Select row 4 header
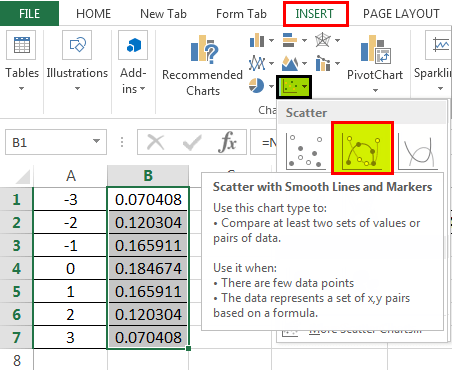Viewport: 452px width, 370px height. (x=16, y=268)
